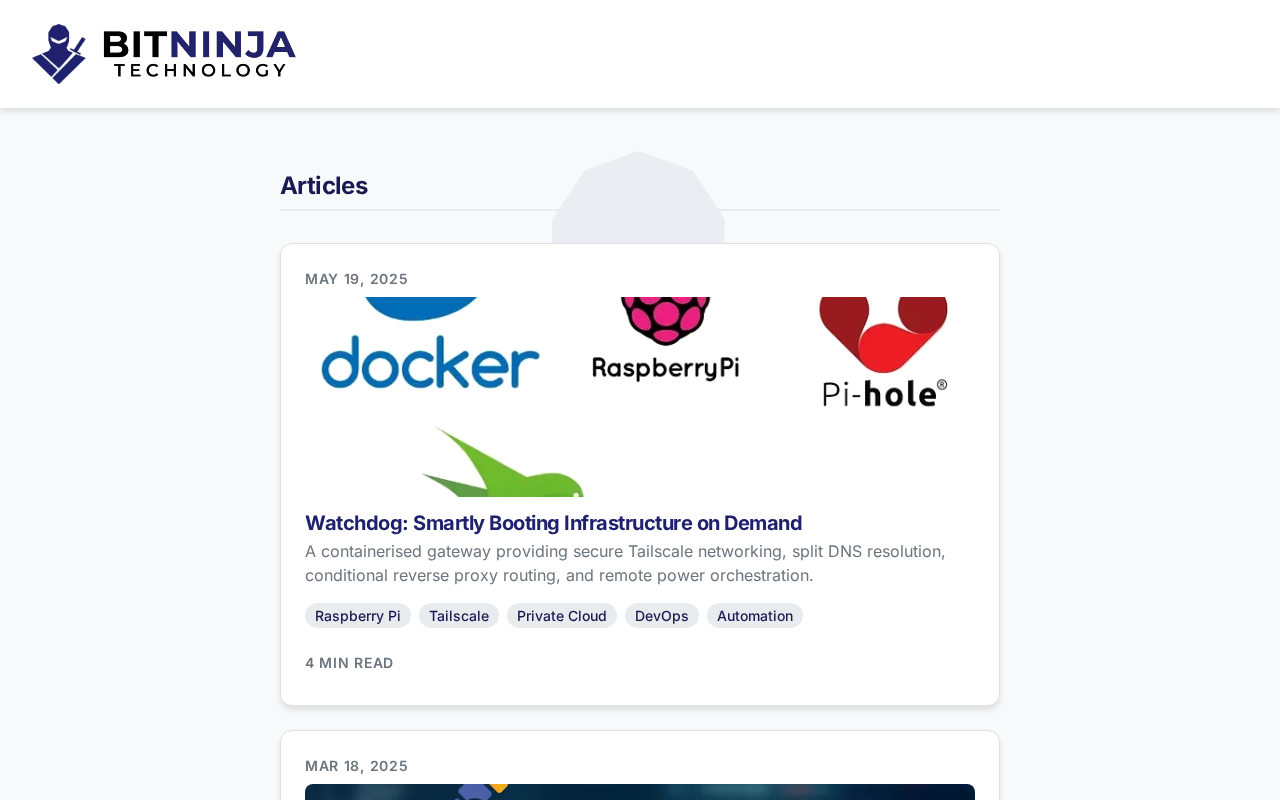Image resolution: width=1280 pixels, height=800 pixels.
Task: Click the red Pi-hole logo
Action: tap(883, 352)
